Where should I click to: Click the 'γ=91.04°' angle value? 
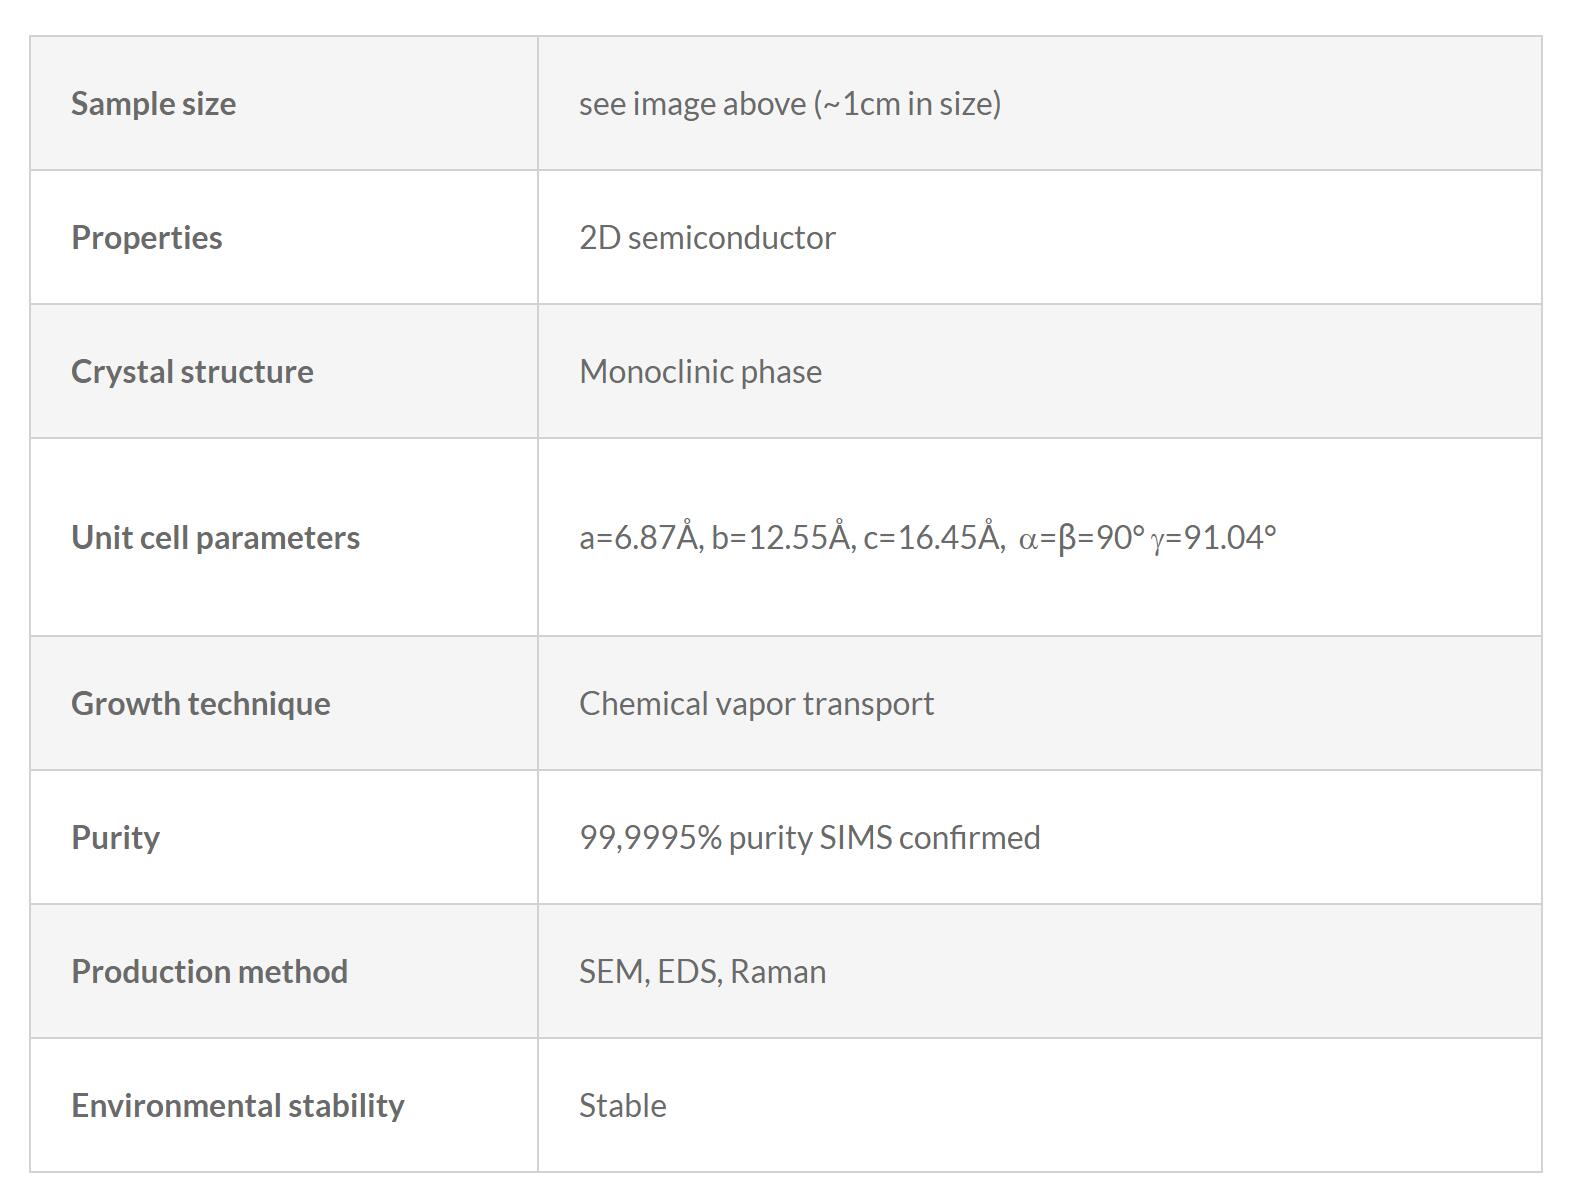1213,538
